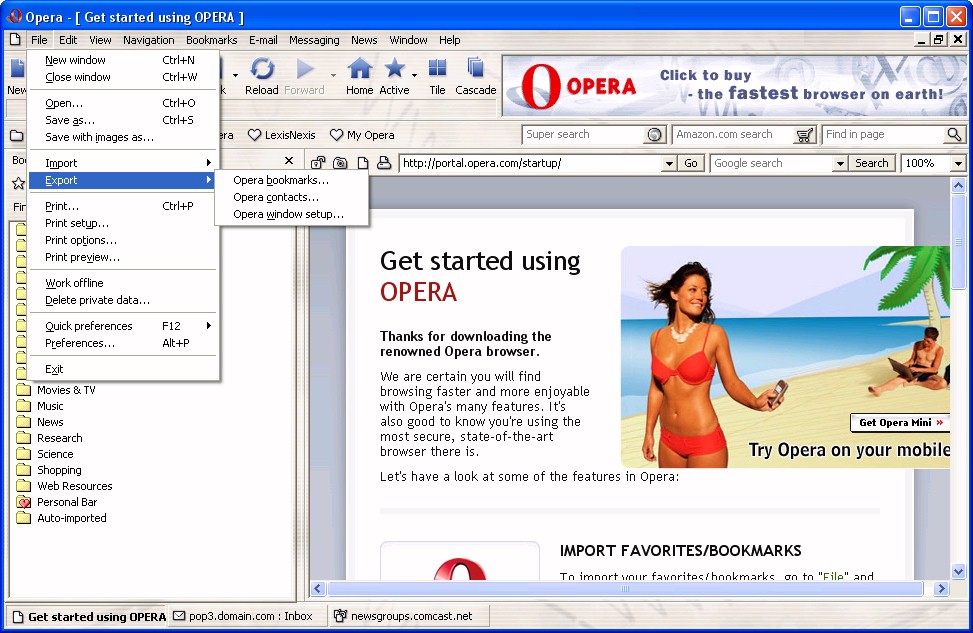Image resolution: width=973 pixels, height=633 pixels.
Task: Click in the Super search field
Action: click(585, 135)
